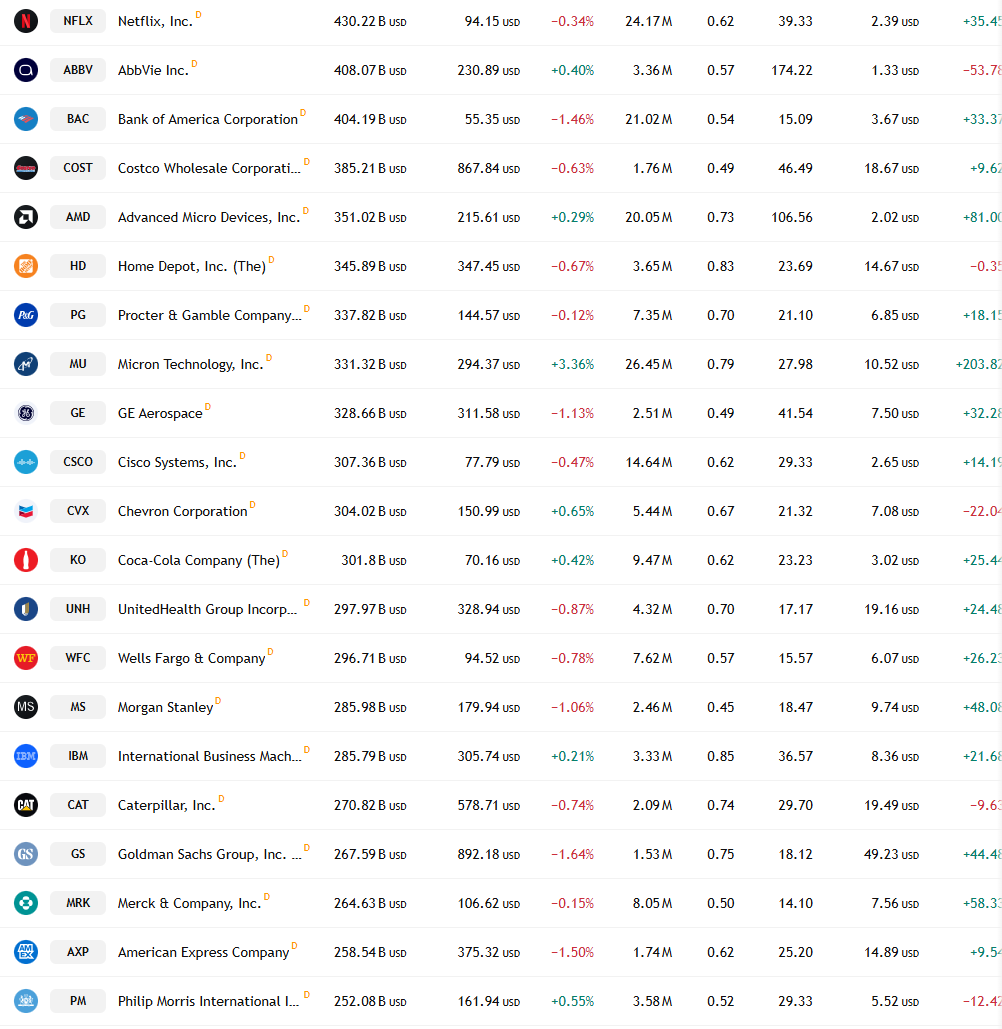1002x1029 pixels.
Task: Click the Bank of America logo icon
Action: coord(26,119)
